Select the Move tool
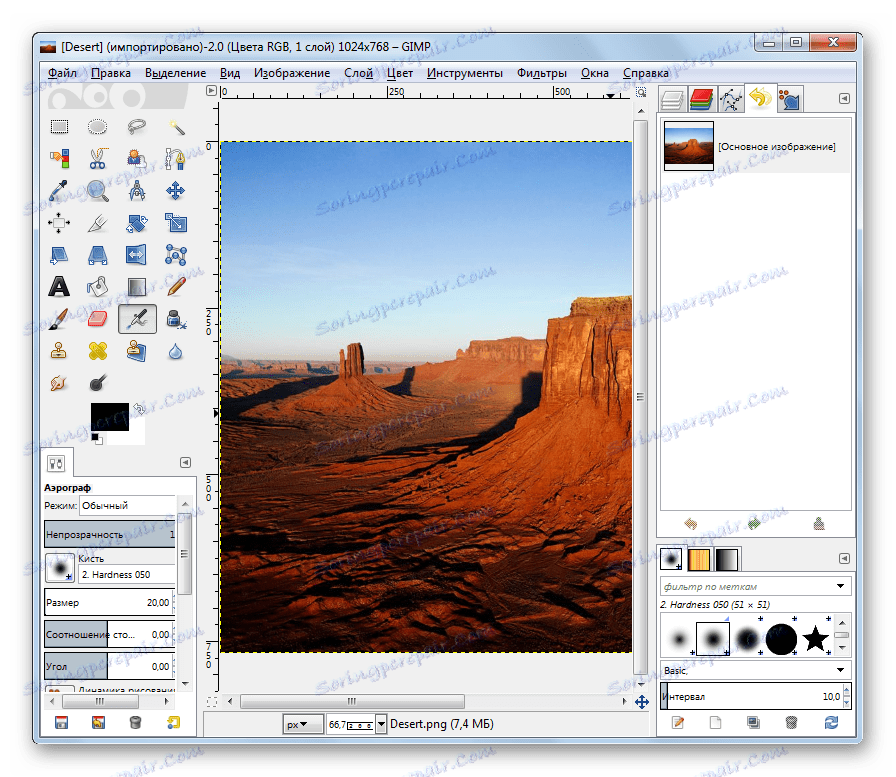Screen dimensions: 896x777 click(x=176, y=191)
